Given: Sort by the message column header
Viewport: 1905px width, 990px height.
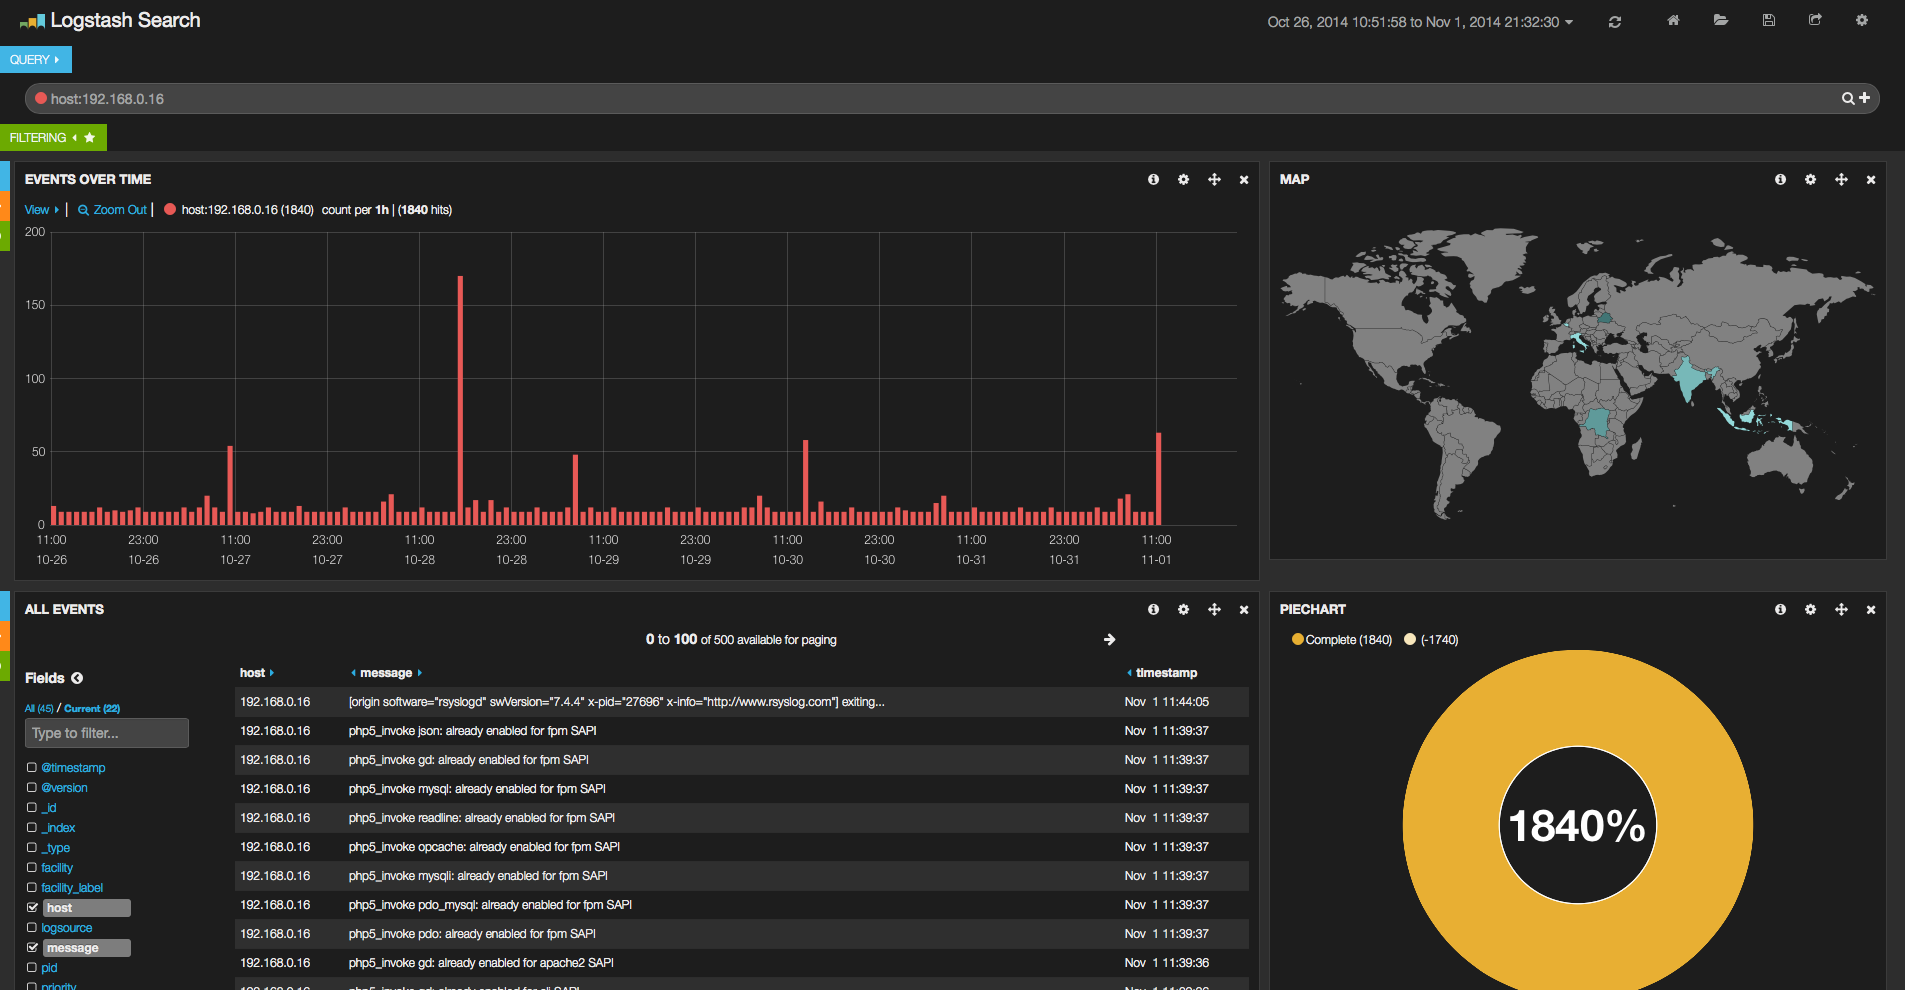Looking at the screenshot, I should click(x=386, y=673).
